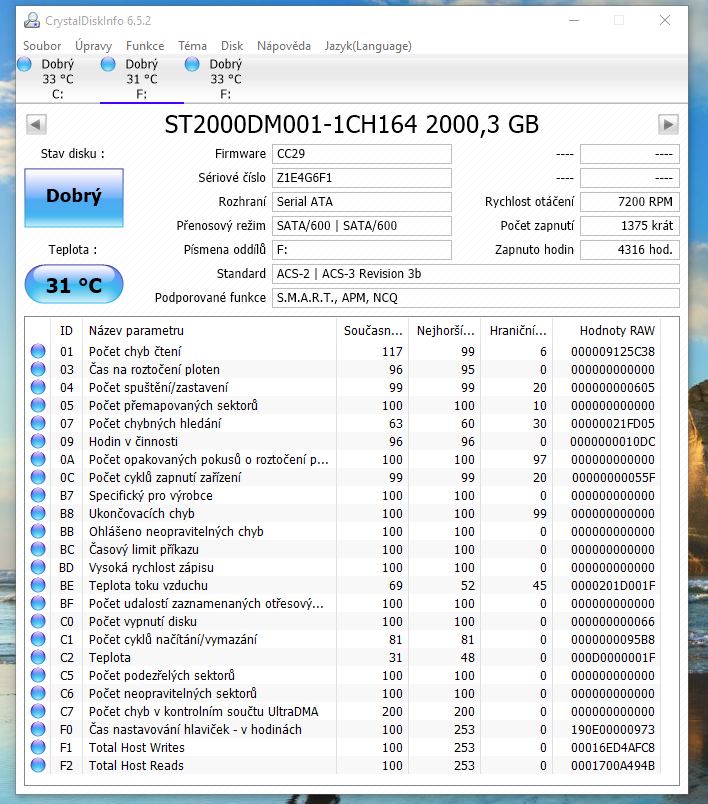Click status icon for Teplota row C2
This screenshot has width=708, height=804.
point(38,657)
